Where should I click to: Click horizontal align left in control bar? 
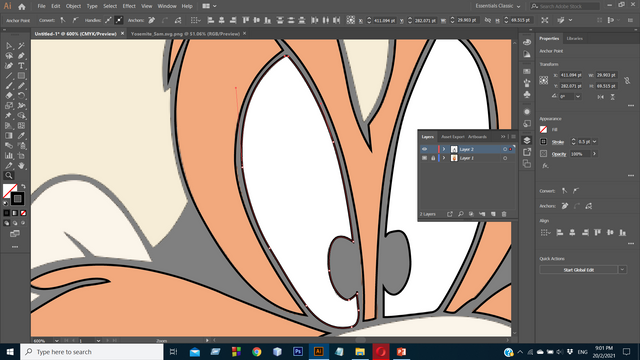click(211, 20)
